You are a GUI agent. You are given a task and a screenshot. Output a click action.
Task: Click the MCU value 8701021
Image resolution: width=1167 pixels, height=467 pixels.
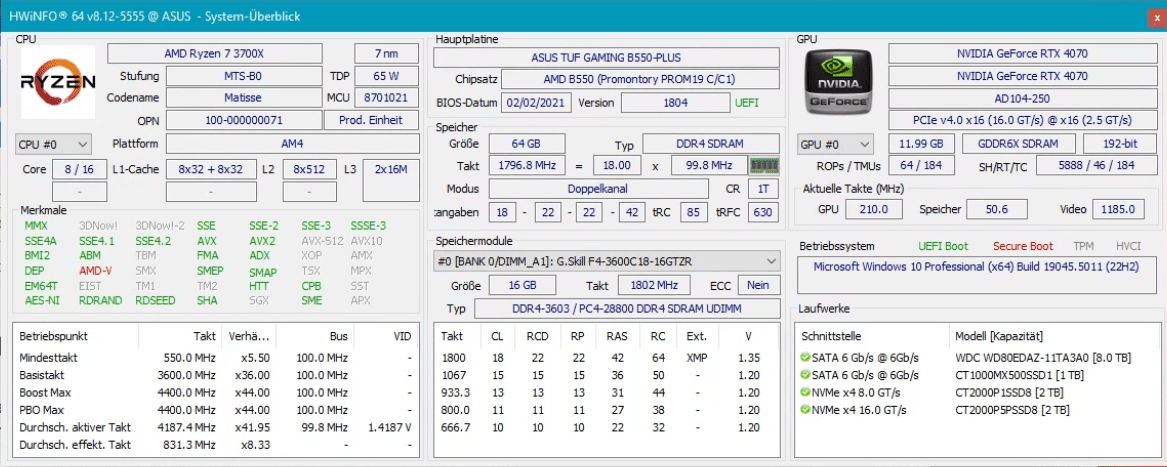386,98
